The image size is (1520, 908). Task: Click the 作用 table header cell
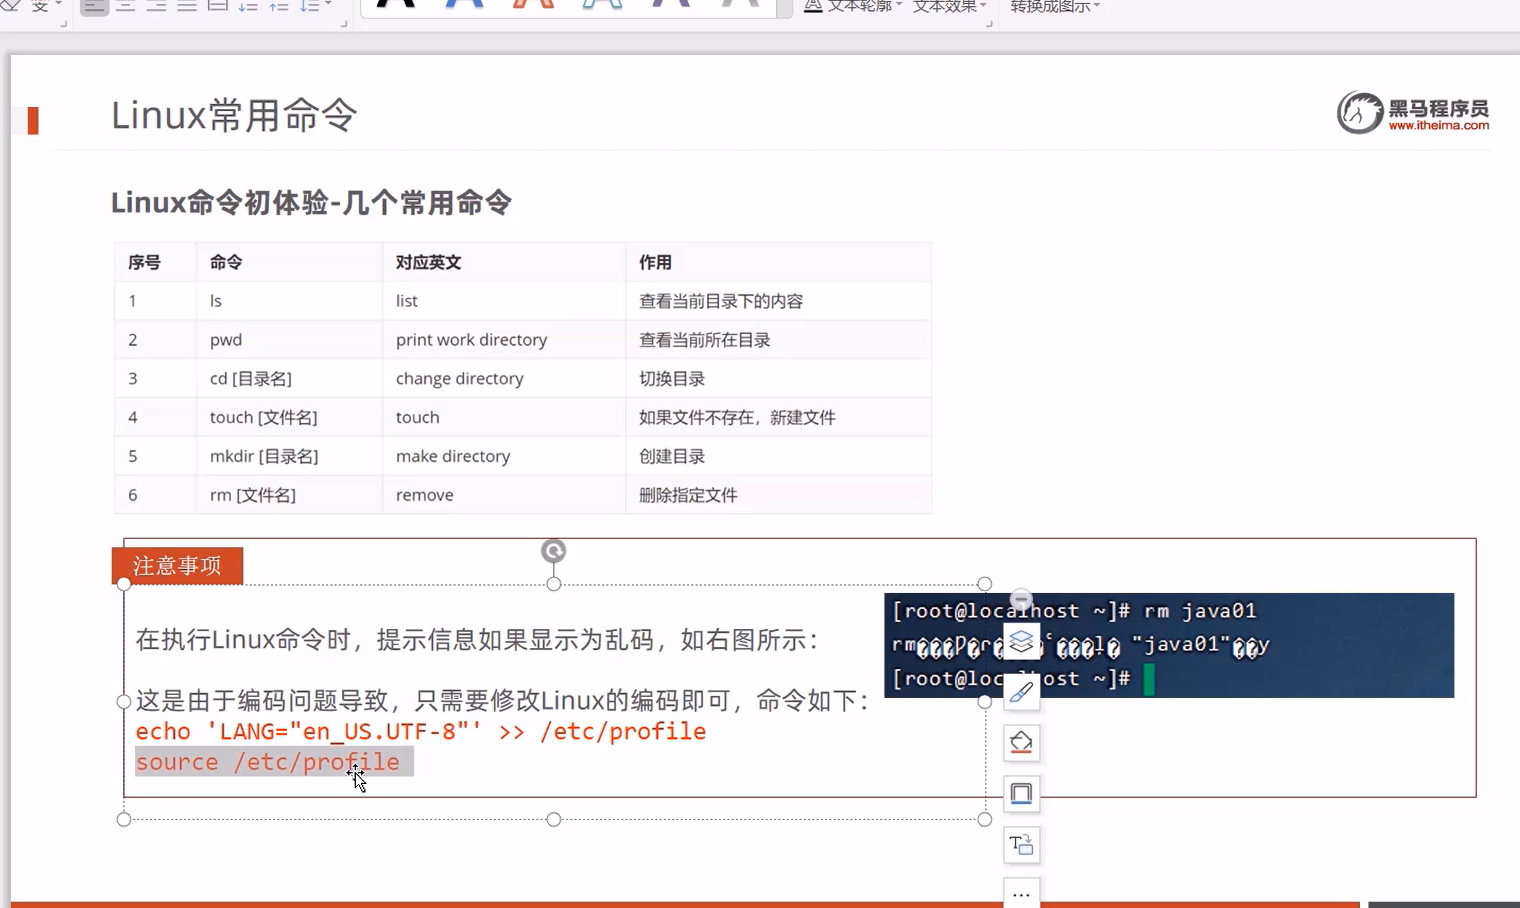[x=778, y=262]
